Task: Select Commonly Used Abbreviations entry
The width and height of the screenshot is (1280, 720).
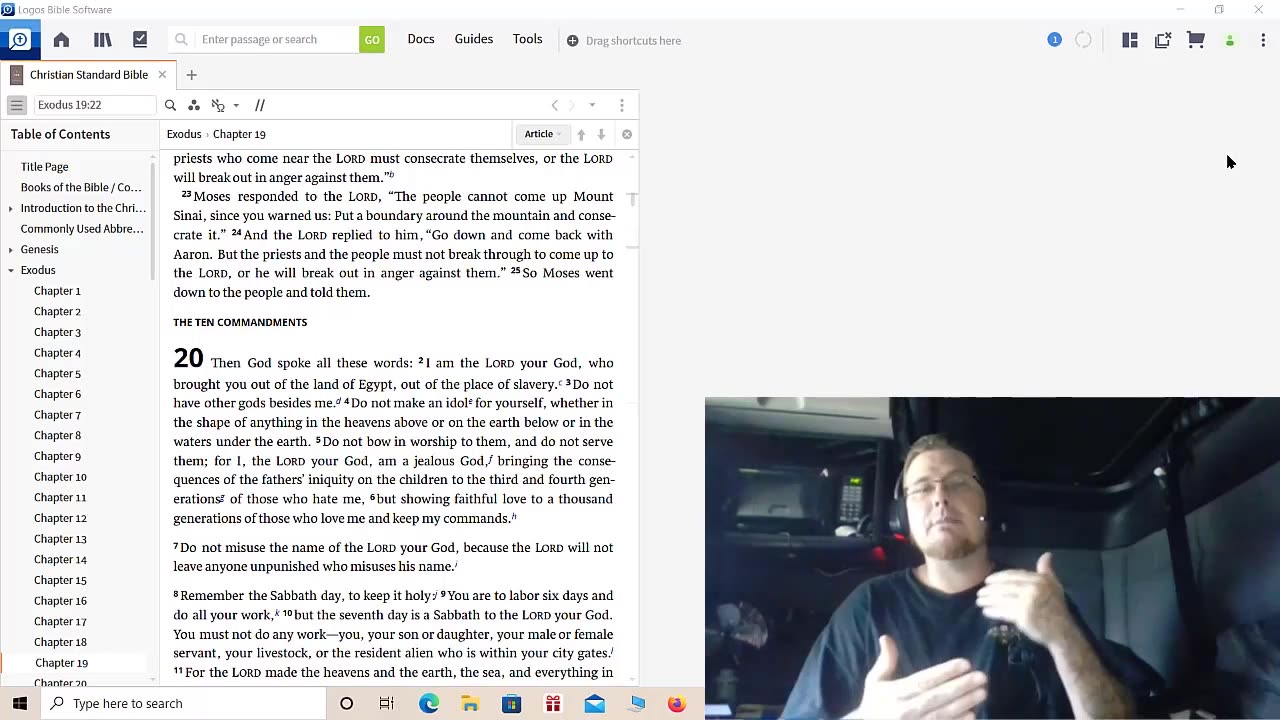Action: point(82,229)
